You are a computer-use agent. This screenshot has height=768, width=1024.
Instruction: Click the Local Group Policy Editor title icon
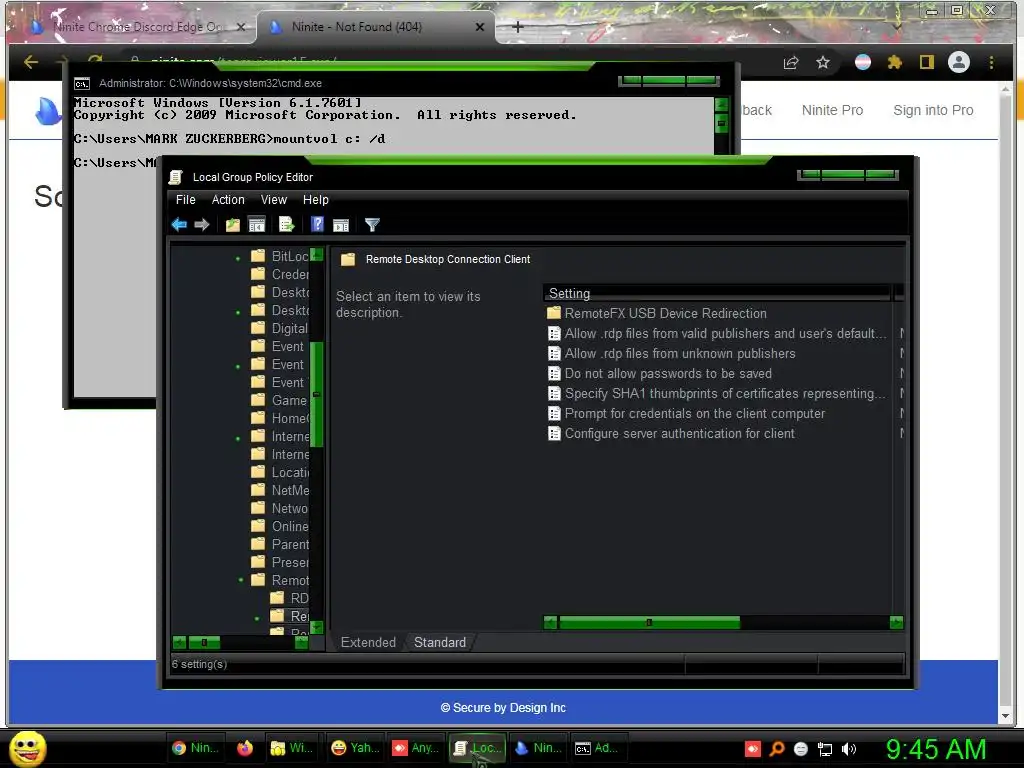[x=175, y=177]
